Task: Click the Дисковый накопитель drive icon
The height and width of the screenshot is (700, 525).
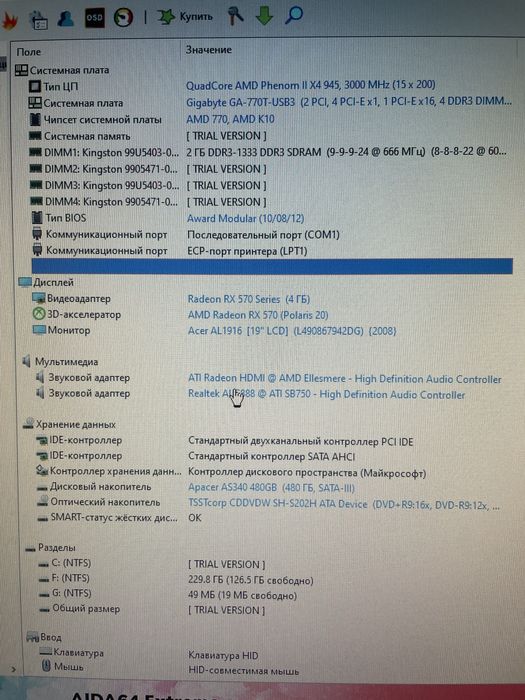Action: [42, 487]
